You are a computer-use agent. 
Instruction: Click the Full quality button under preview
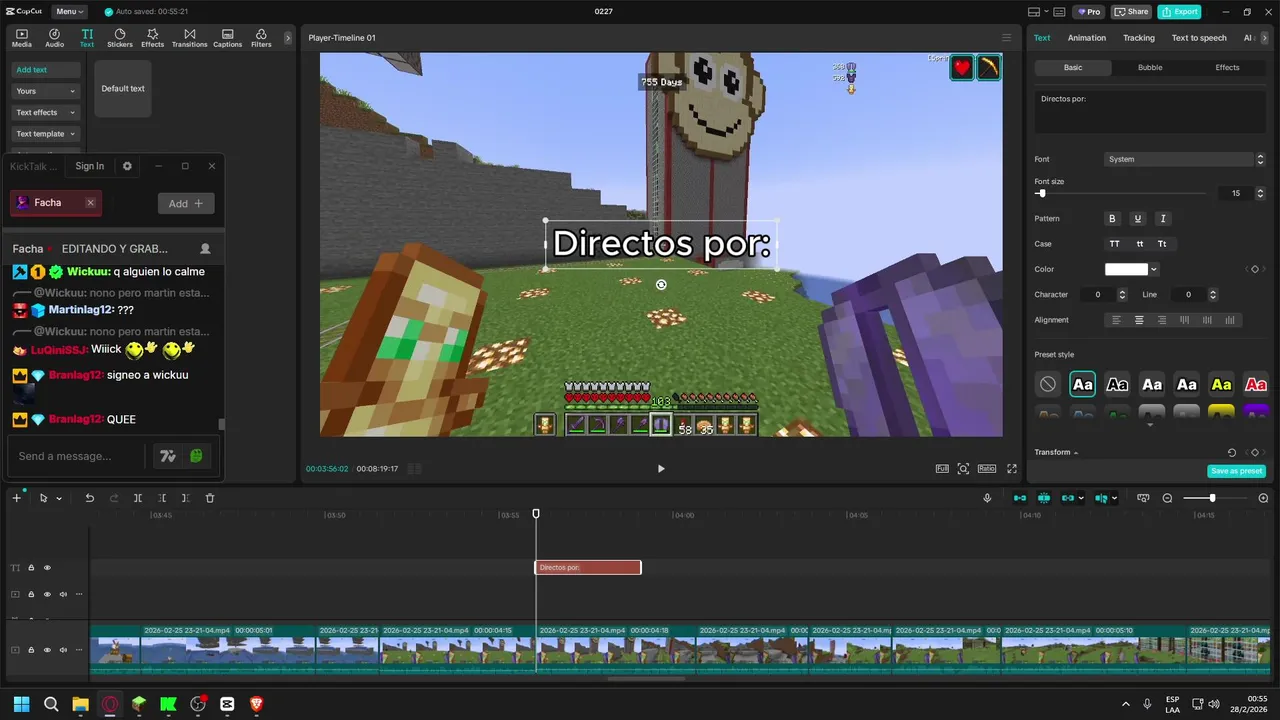[x=942, y=468]
